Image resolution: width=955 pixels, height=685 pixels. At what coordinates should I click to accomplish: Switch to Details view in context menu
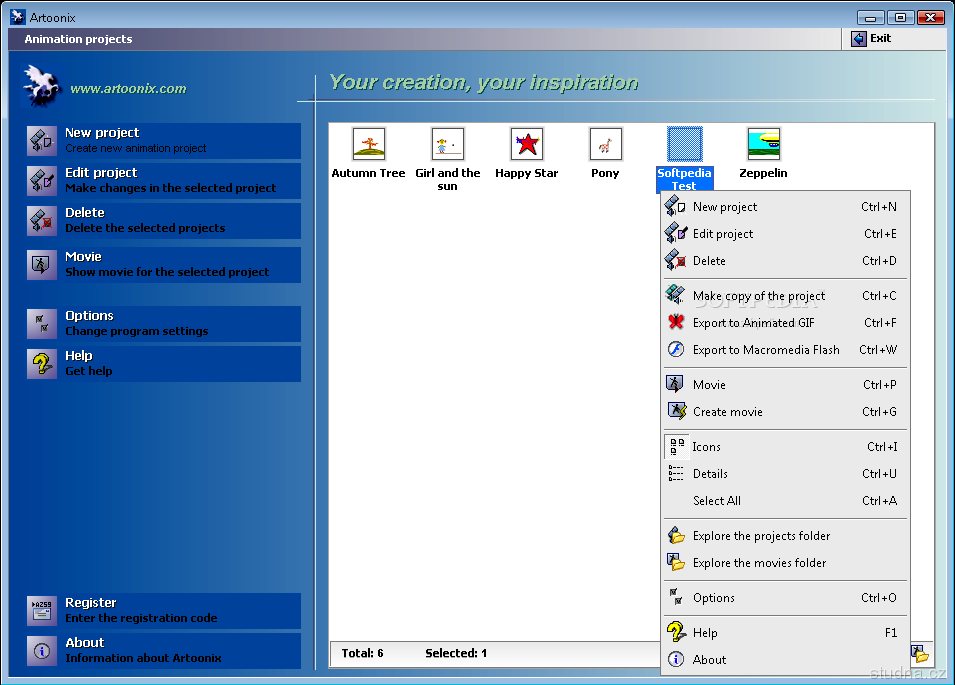(x=710, y=474)
